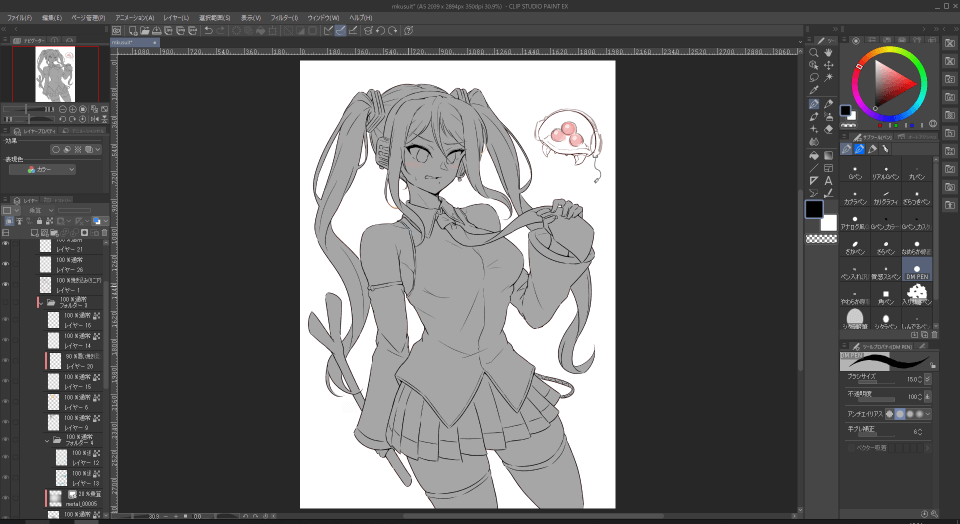
Task: Toggle the lock layer icon
Action: pos(39,221)
